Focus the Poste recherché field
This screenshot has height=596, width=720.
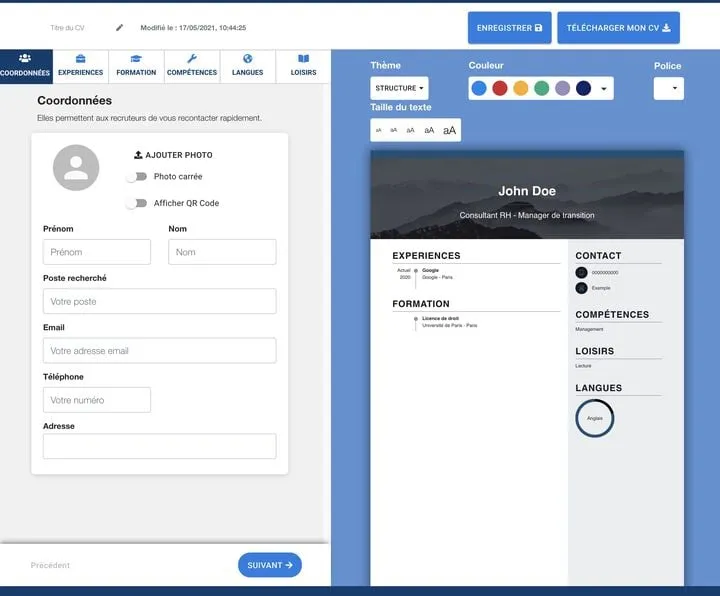[160, 301]
